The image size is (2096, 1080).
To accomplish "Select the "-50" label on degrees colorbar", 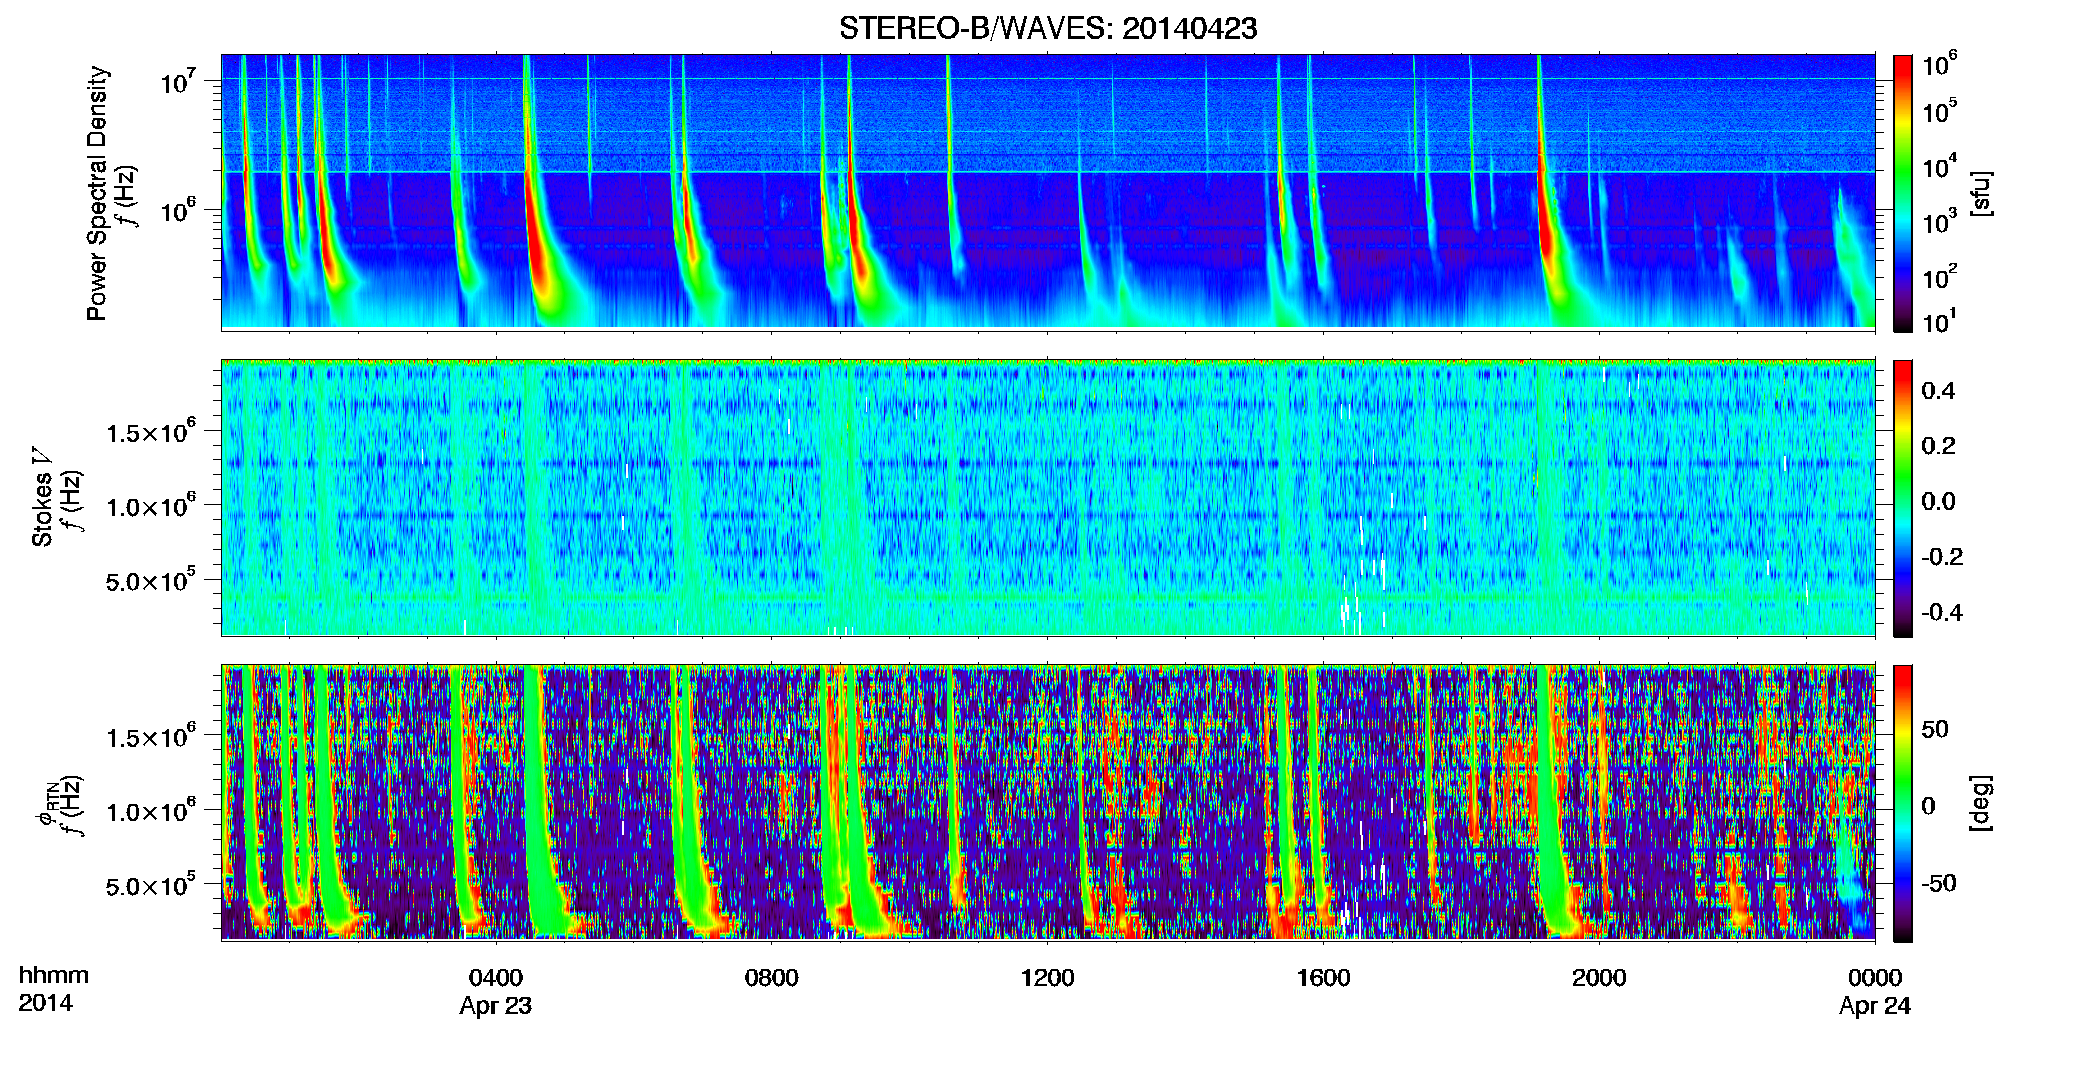I will click(x=1939, y=884).
